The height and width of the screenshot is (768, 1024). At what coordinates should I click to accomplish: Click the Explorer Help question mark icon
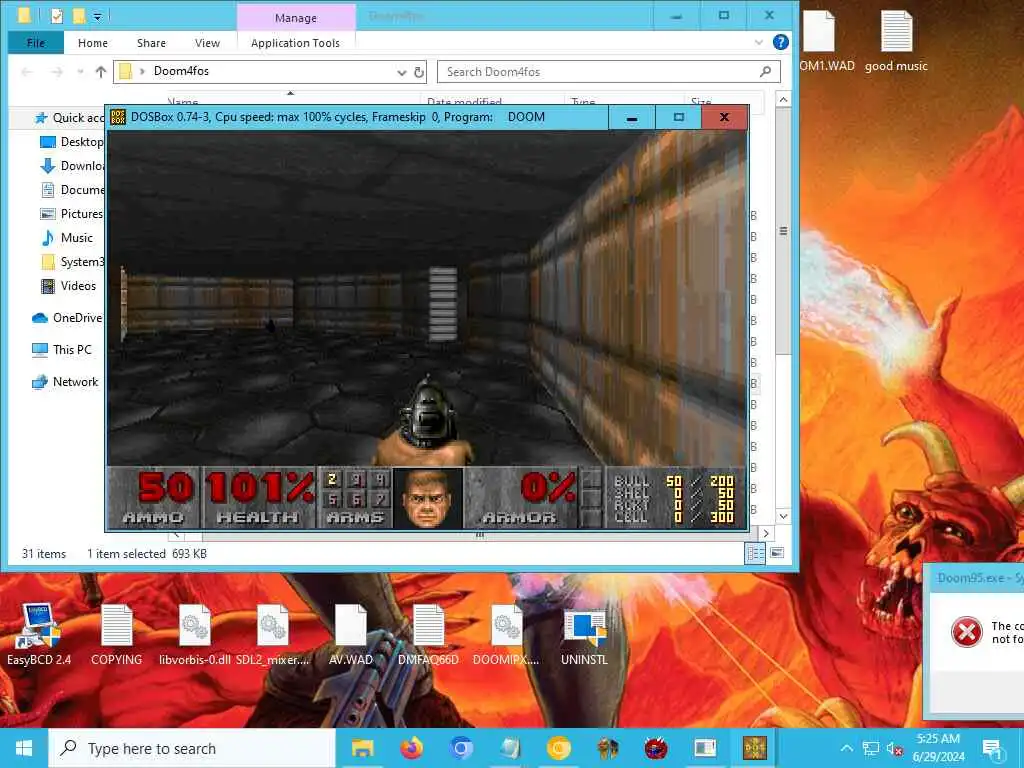click(780, 42)
